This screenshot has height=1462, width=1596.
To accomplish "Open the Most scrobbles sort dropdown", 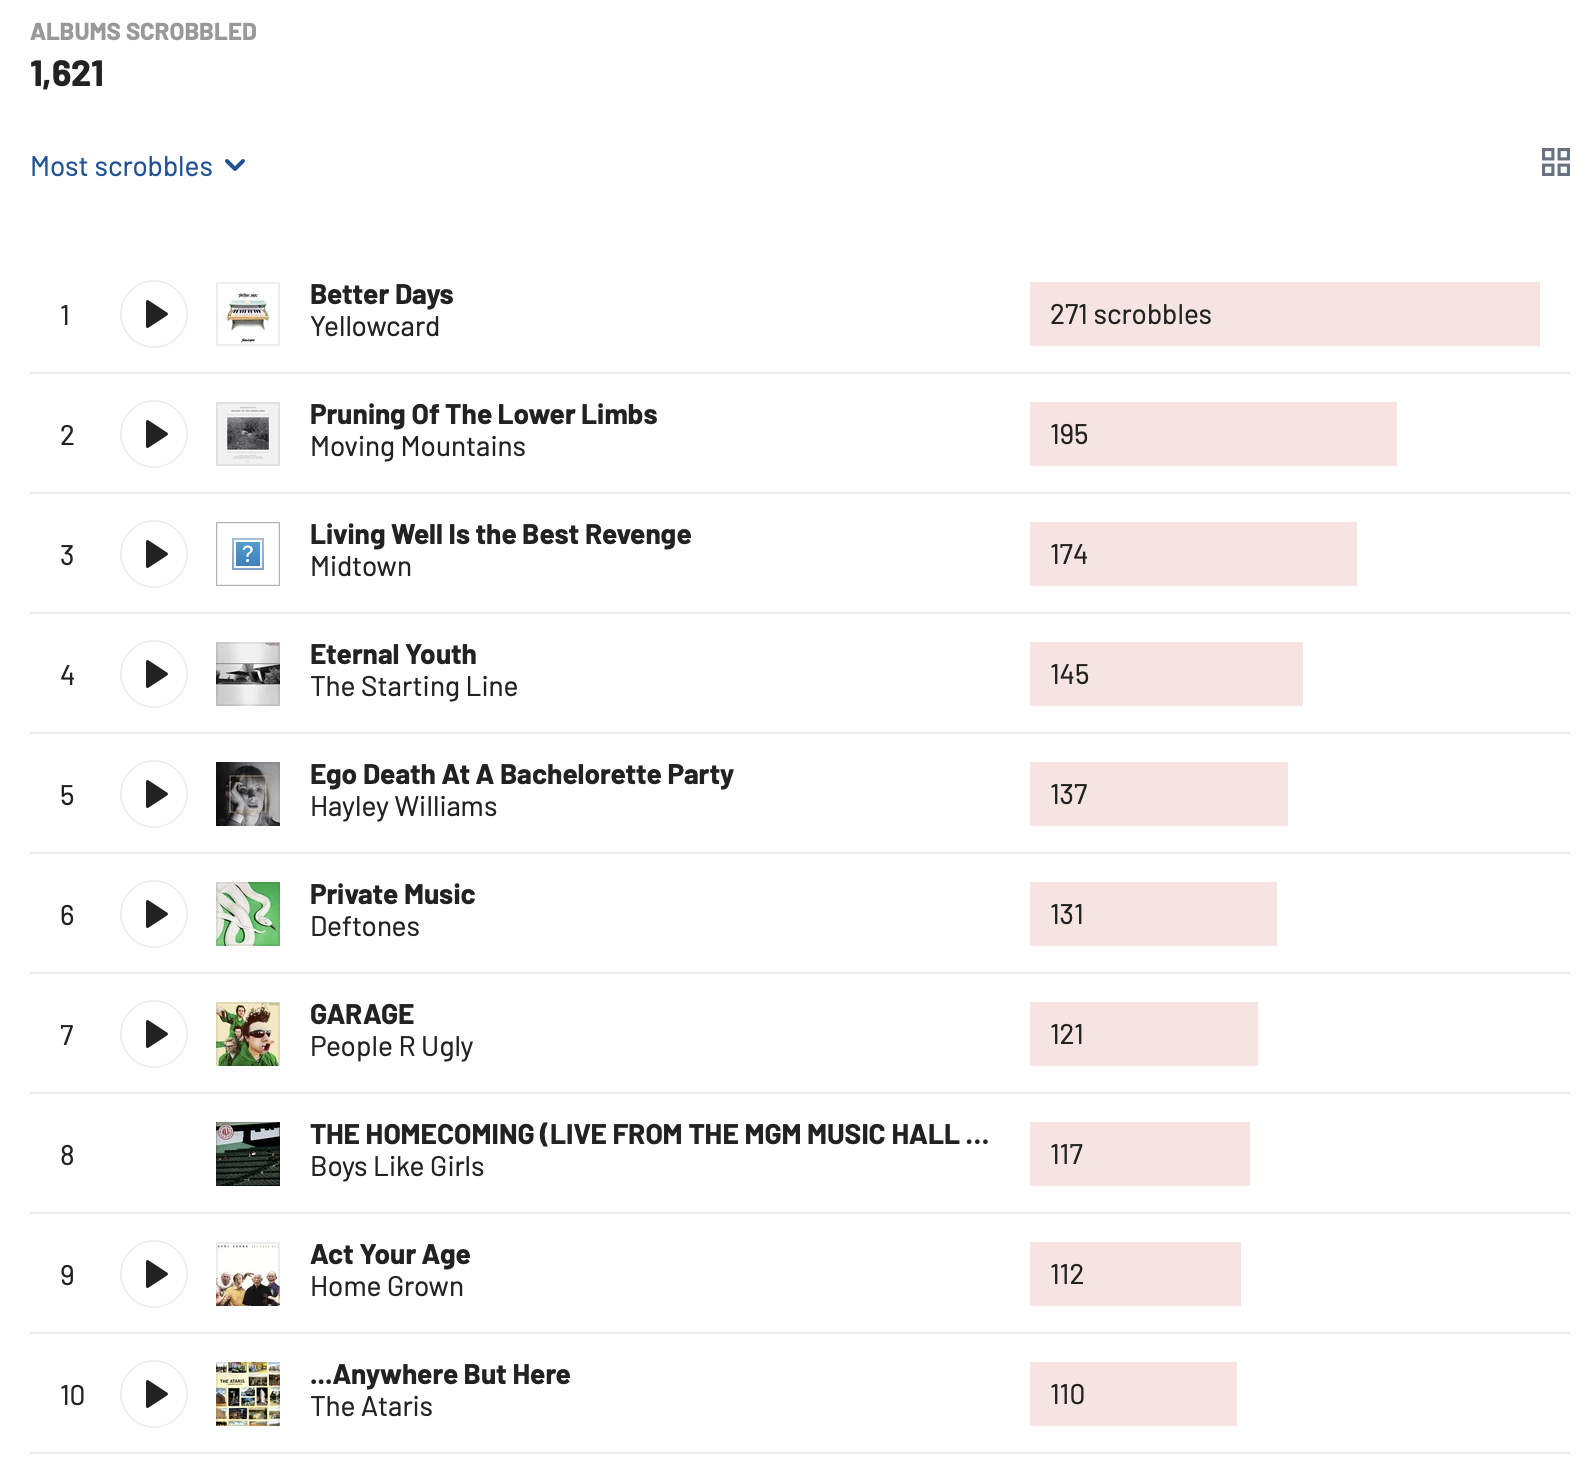I will tap(138, 166).
